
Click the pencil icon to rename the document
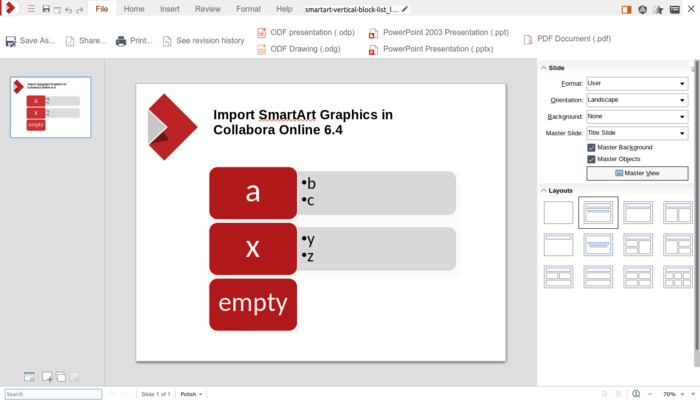[405, 9]
